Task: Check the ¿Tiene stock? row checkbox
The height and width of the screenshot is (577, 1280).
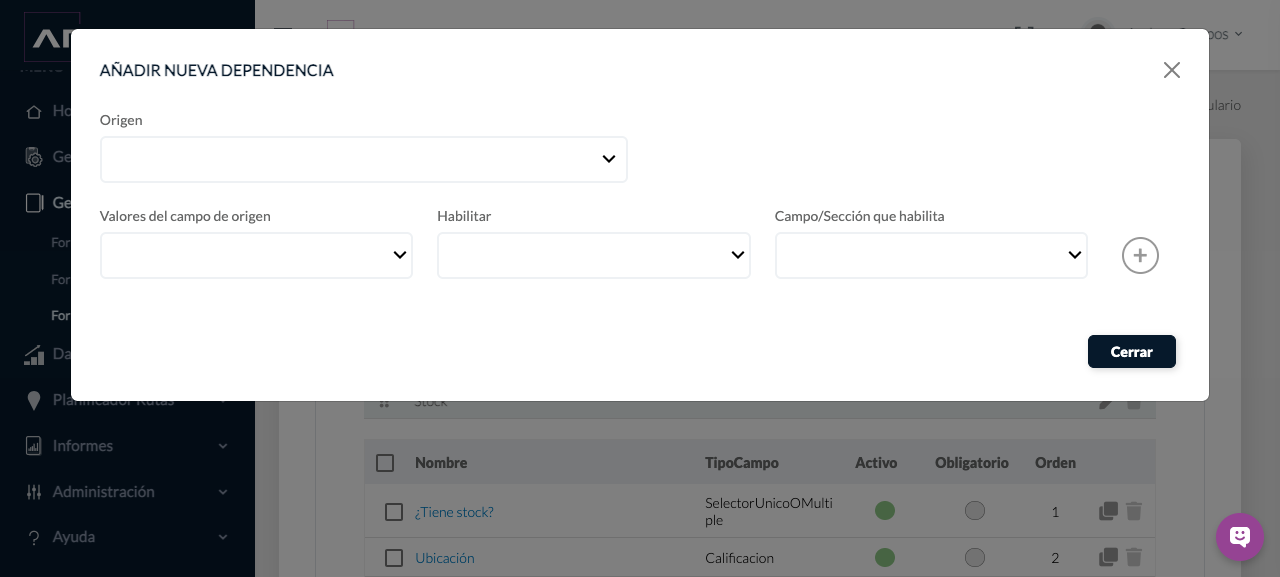Action: 394,512
